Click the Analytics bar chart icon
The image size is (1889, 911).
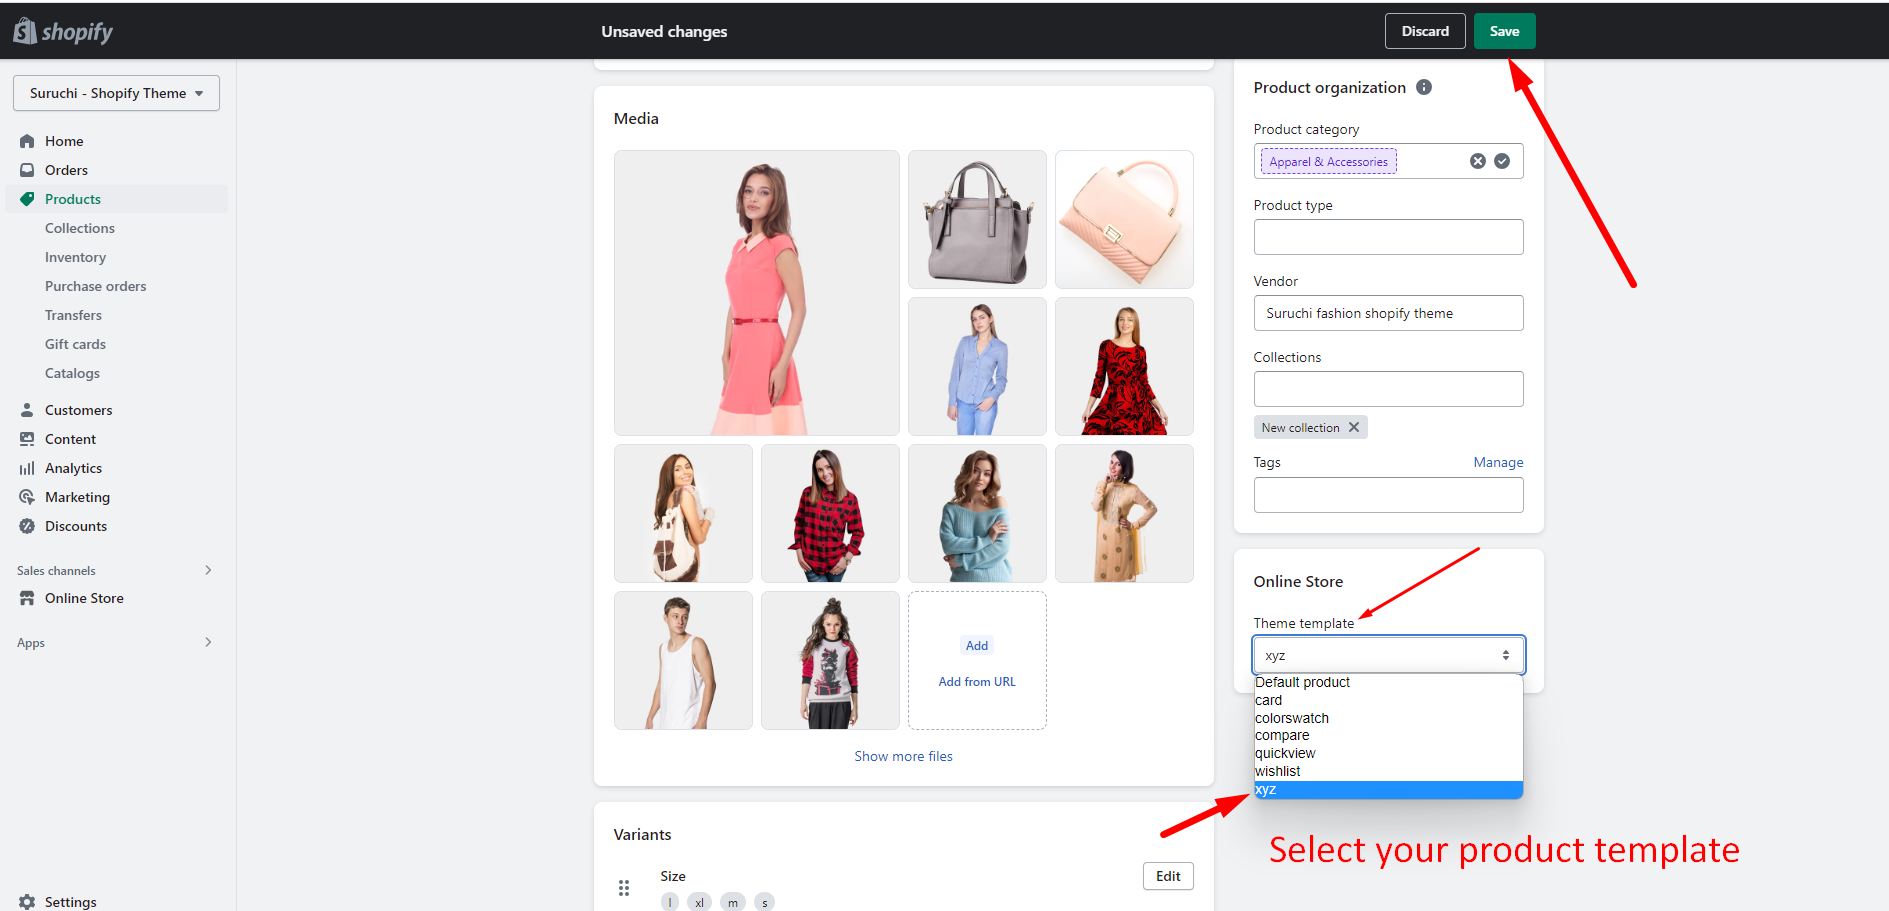coord(27,468)
